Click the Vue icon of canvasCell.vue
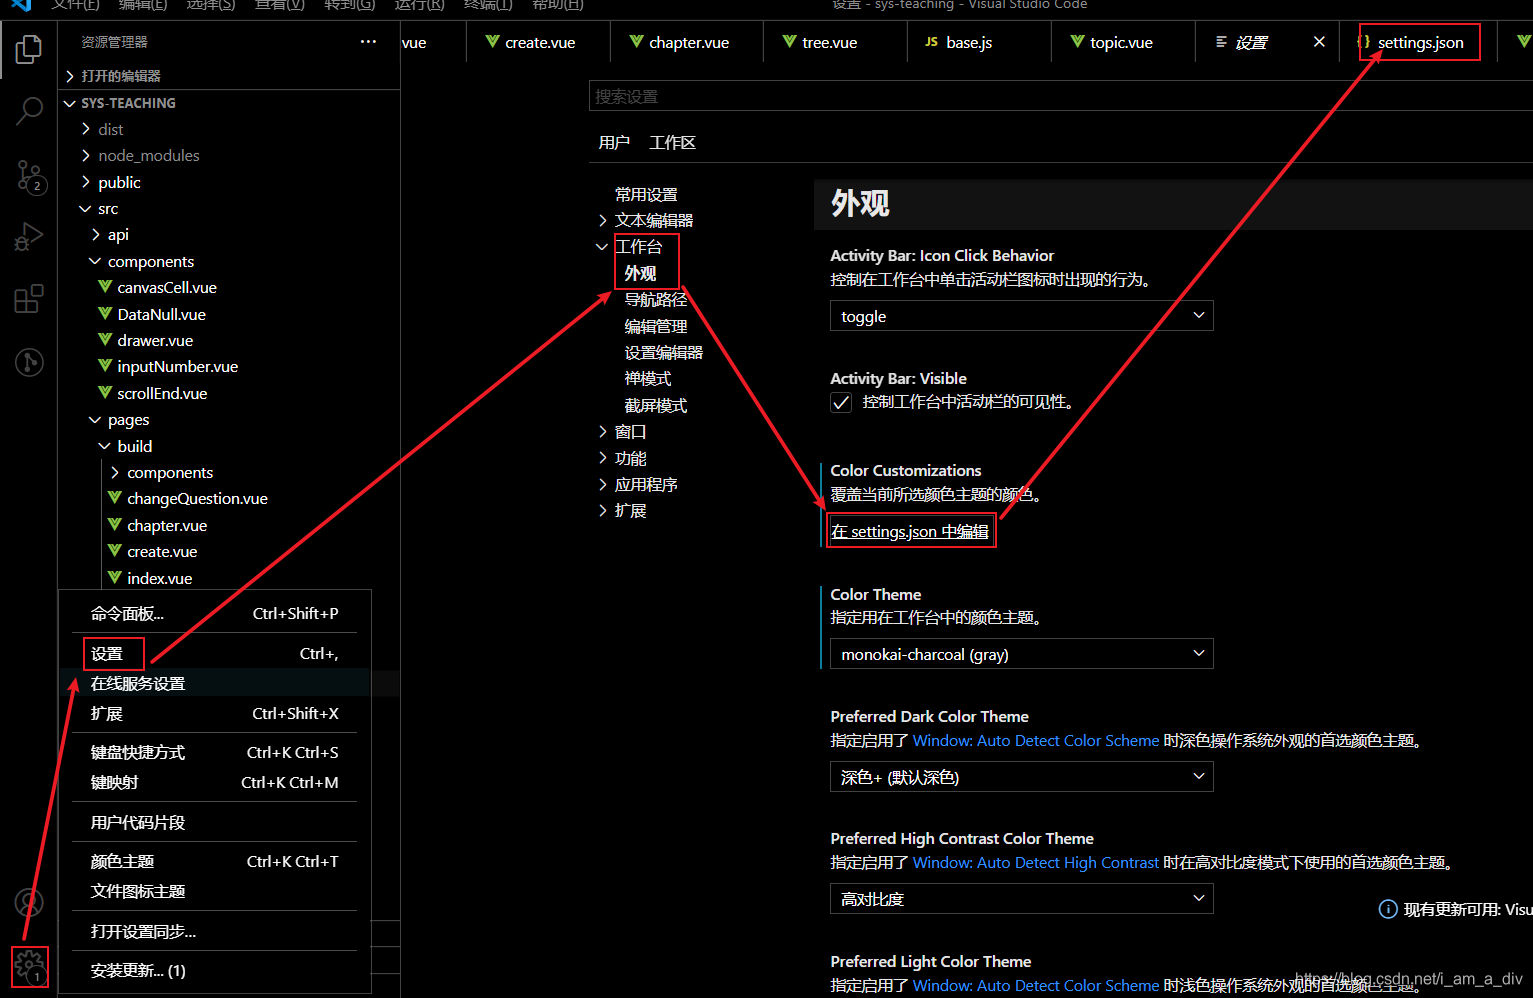This screenshot has height=998, width=1533. point(105,287)
